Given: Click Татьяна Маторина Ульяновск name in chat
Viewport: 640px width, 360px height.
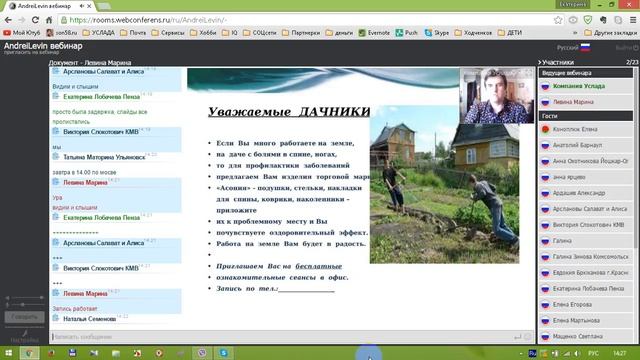Looking at the screenshot, I should [104, 157].
